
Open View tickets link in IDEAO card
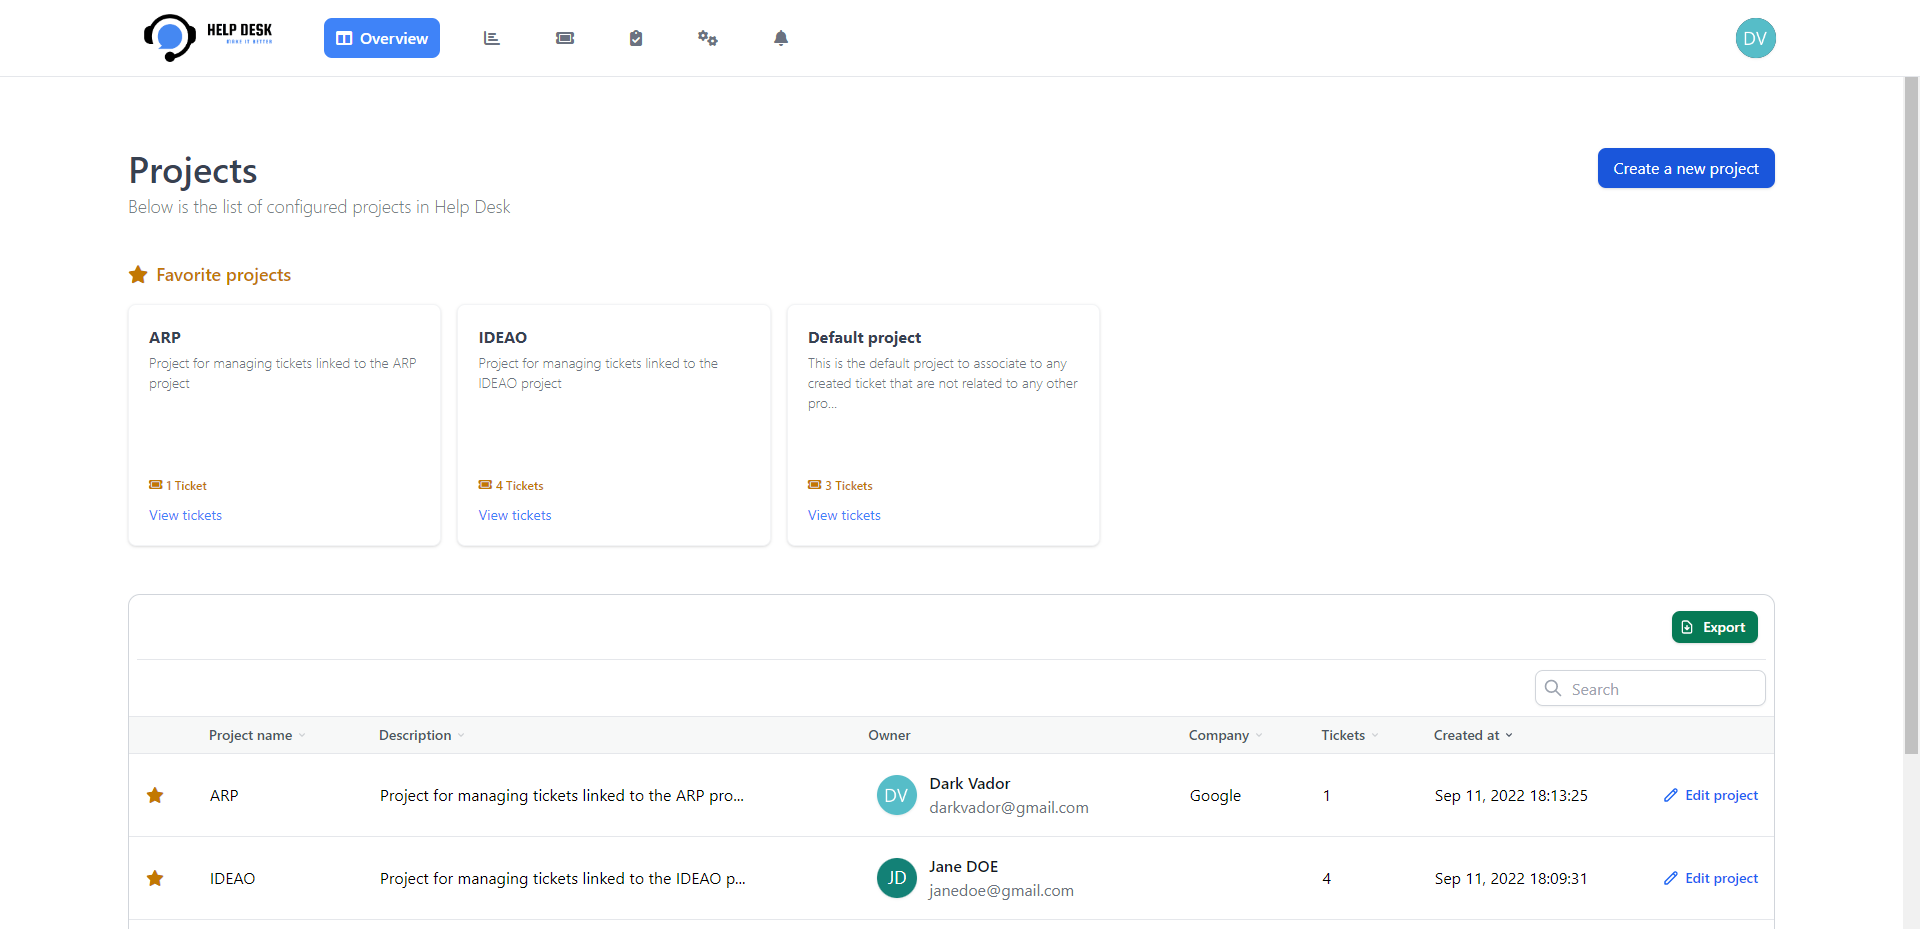pos(515,515)
